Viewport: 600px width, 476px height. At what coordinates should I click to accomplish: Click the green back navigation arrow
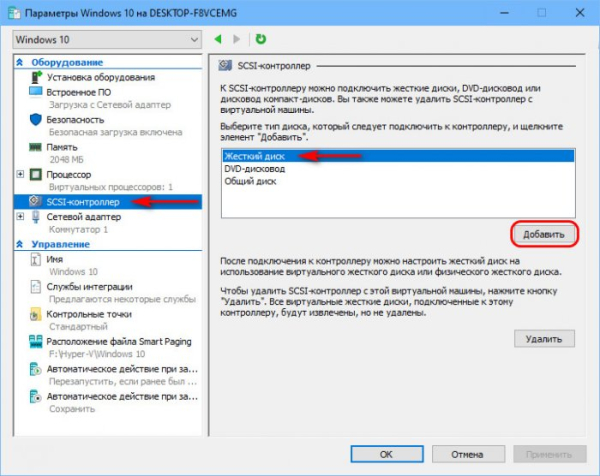219,39
